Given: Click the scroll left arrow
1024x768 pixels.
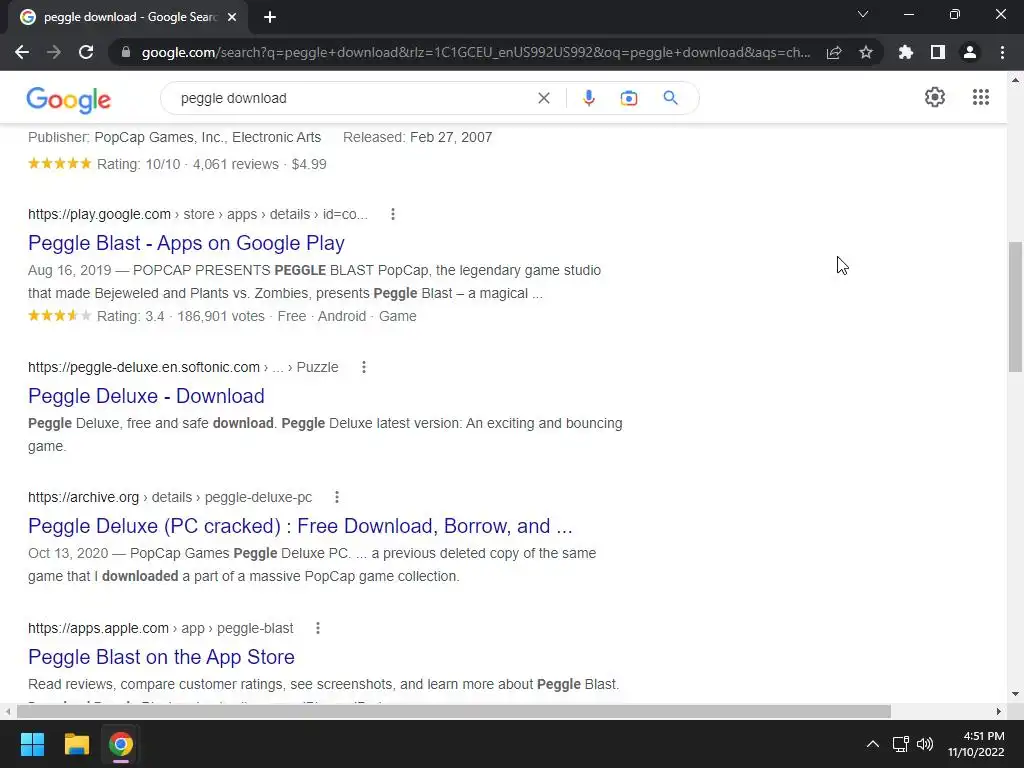Looking at the screenshot, I should [x=8, y=711].
